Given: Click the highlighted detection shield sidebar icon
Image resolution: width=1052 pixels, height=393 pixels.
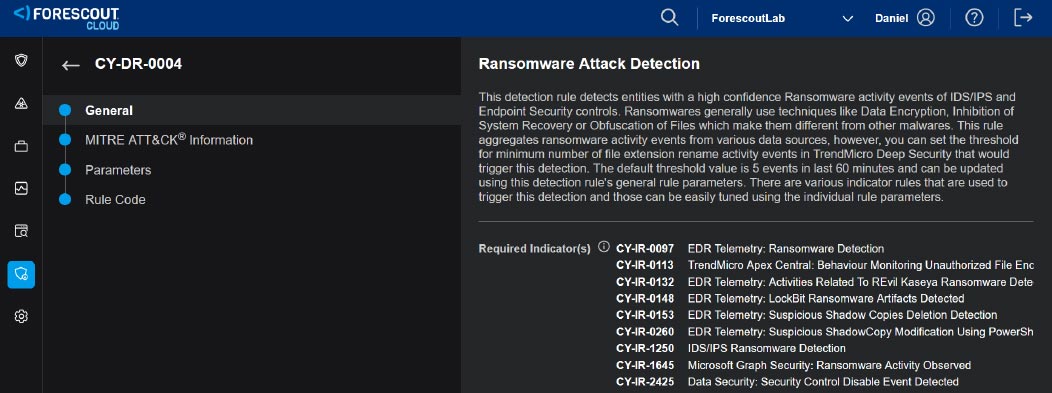Looking at the screenshot, I should pos(21,274).
